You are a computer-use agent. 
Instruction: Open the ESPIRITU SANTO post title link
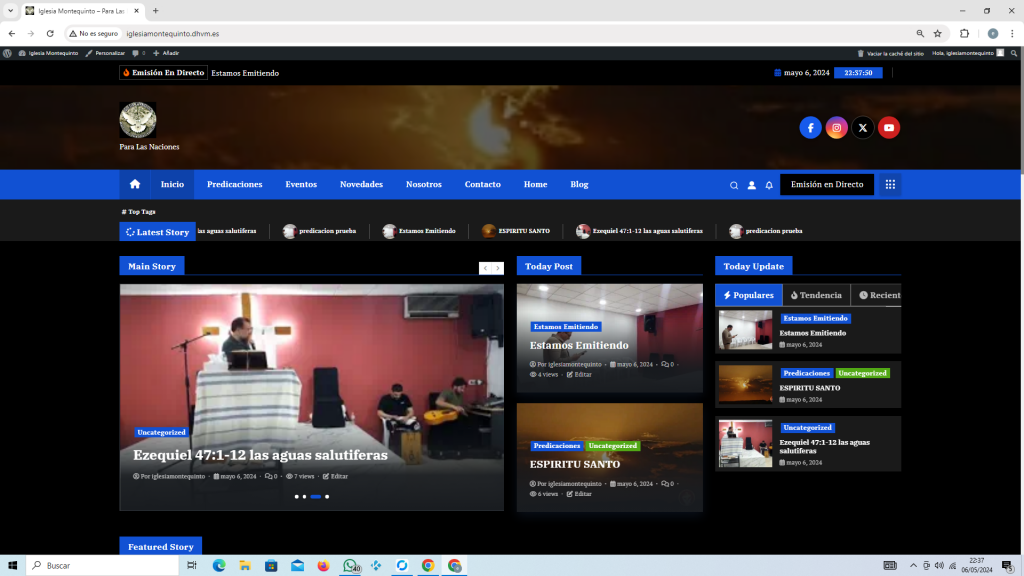575,464
